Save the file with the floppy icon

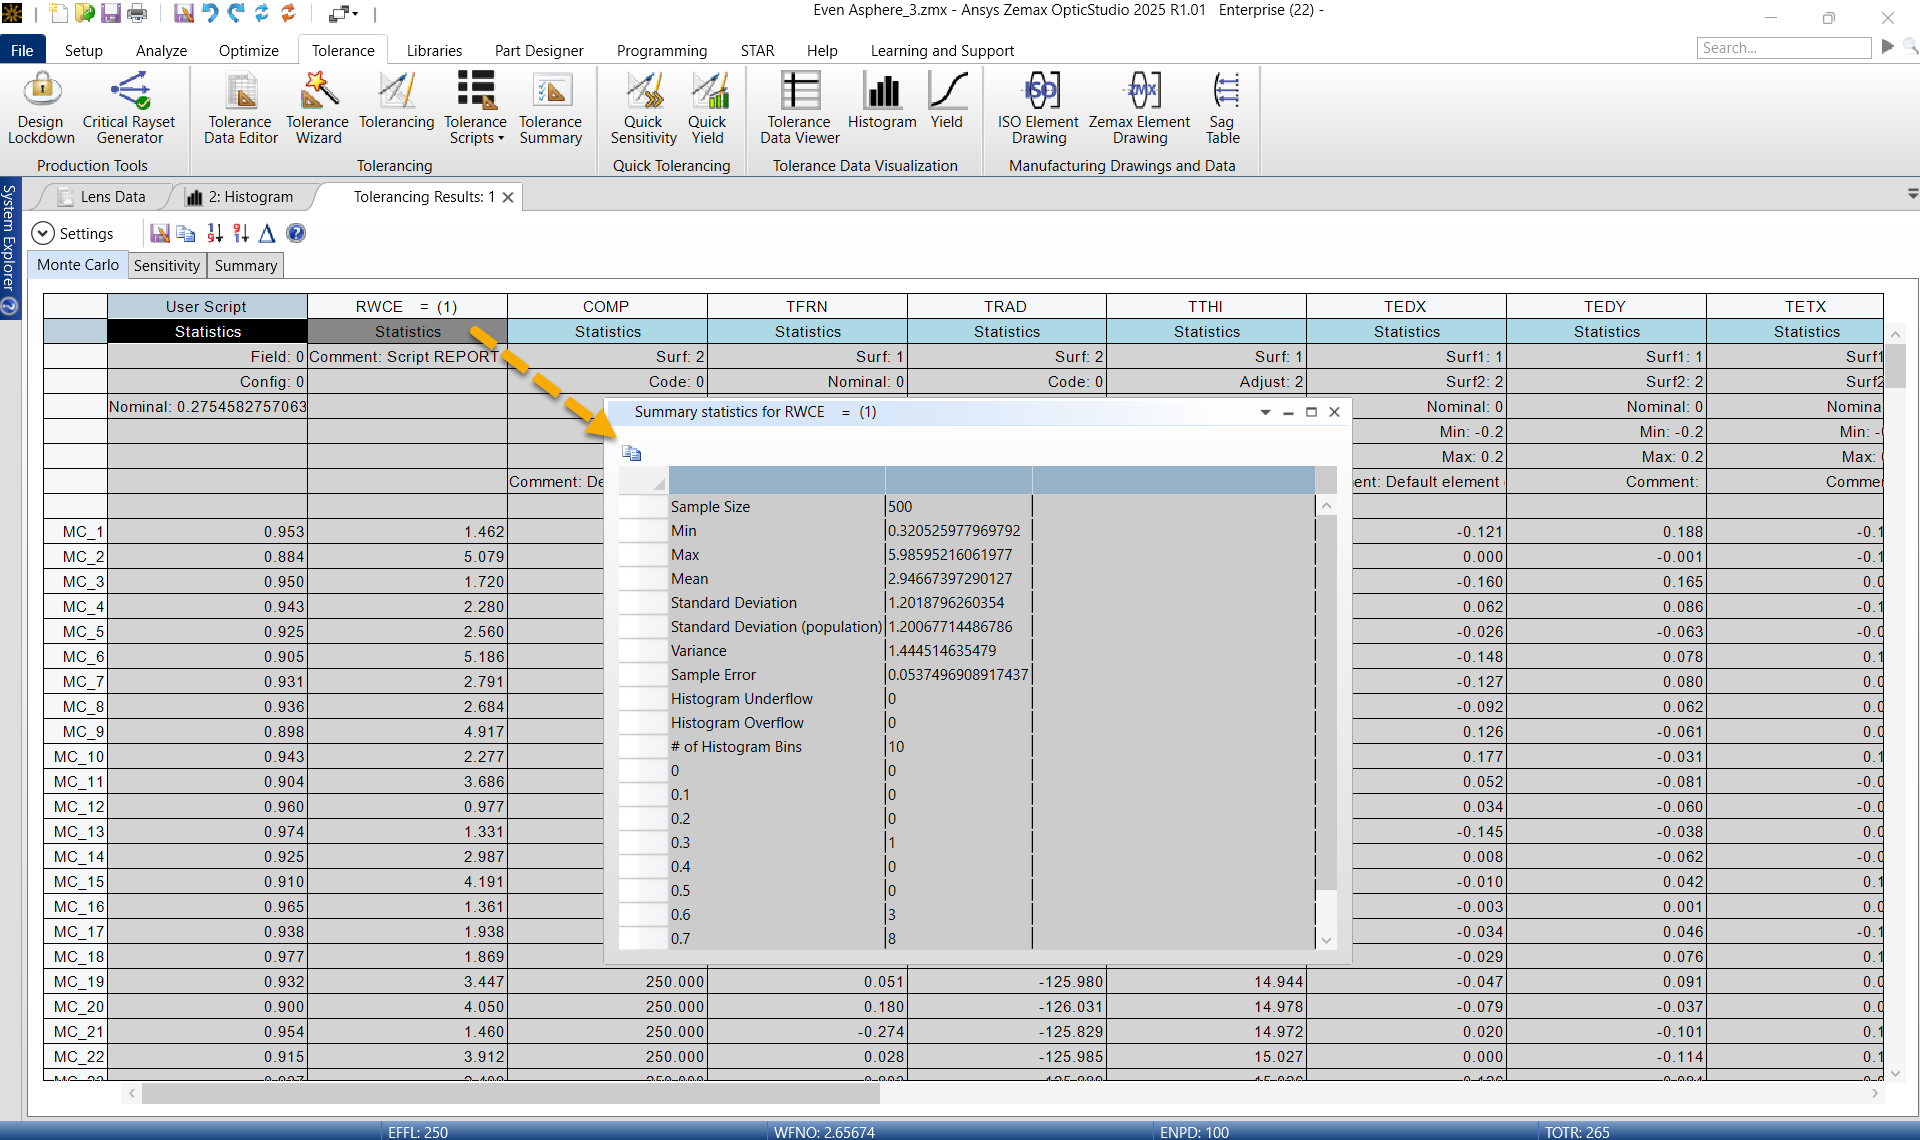[x=111, y=13]
